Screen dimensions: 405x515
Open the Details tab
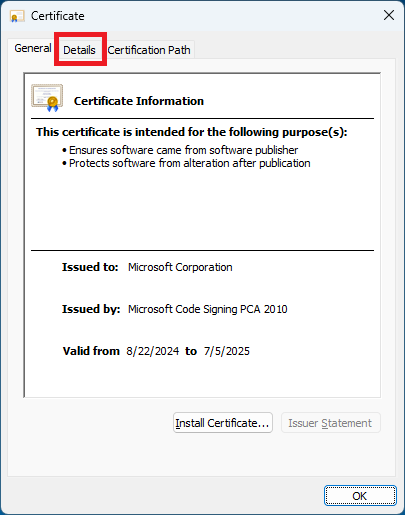coord(79,50)
